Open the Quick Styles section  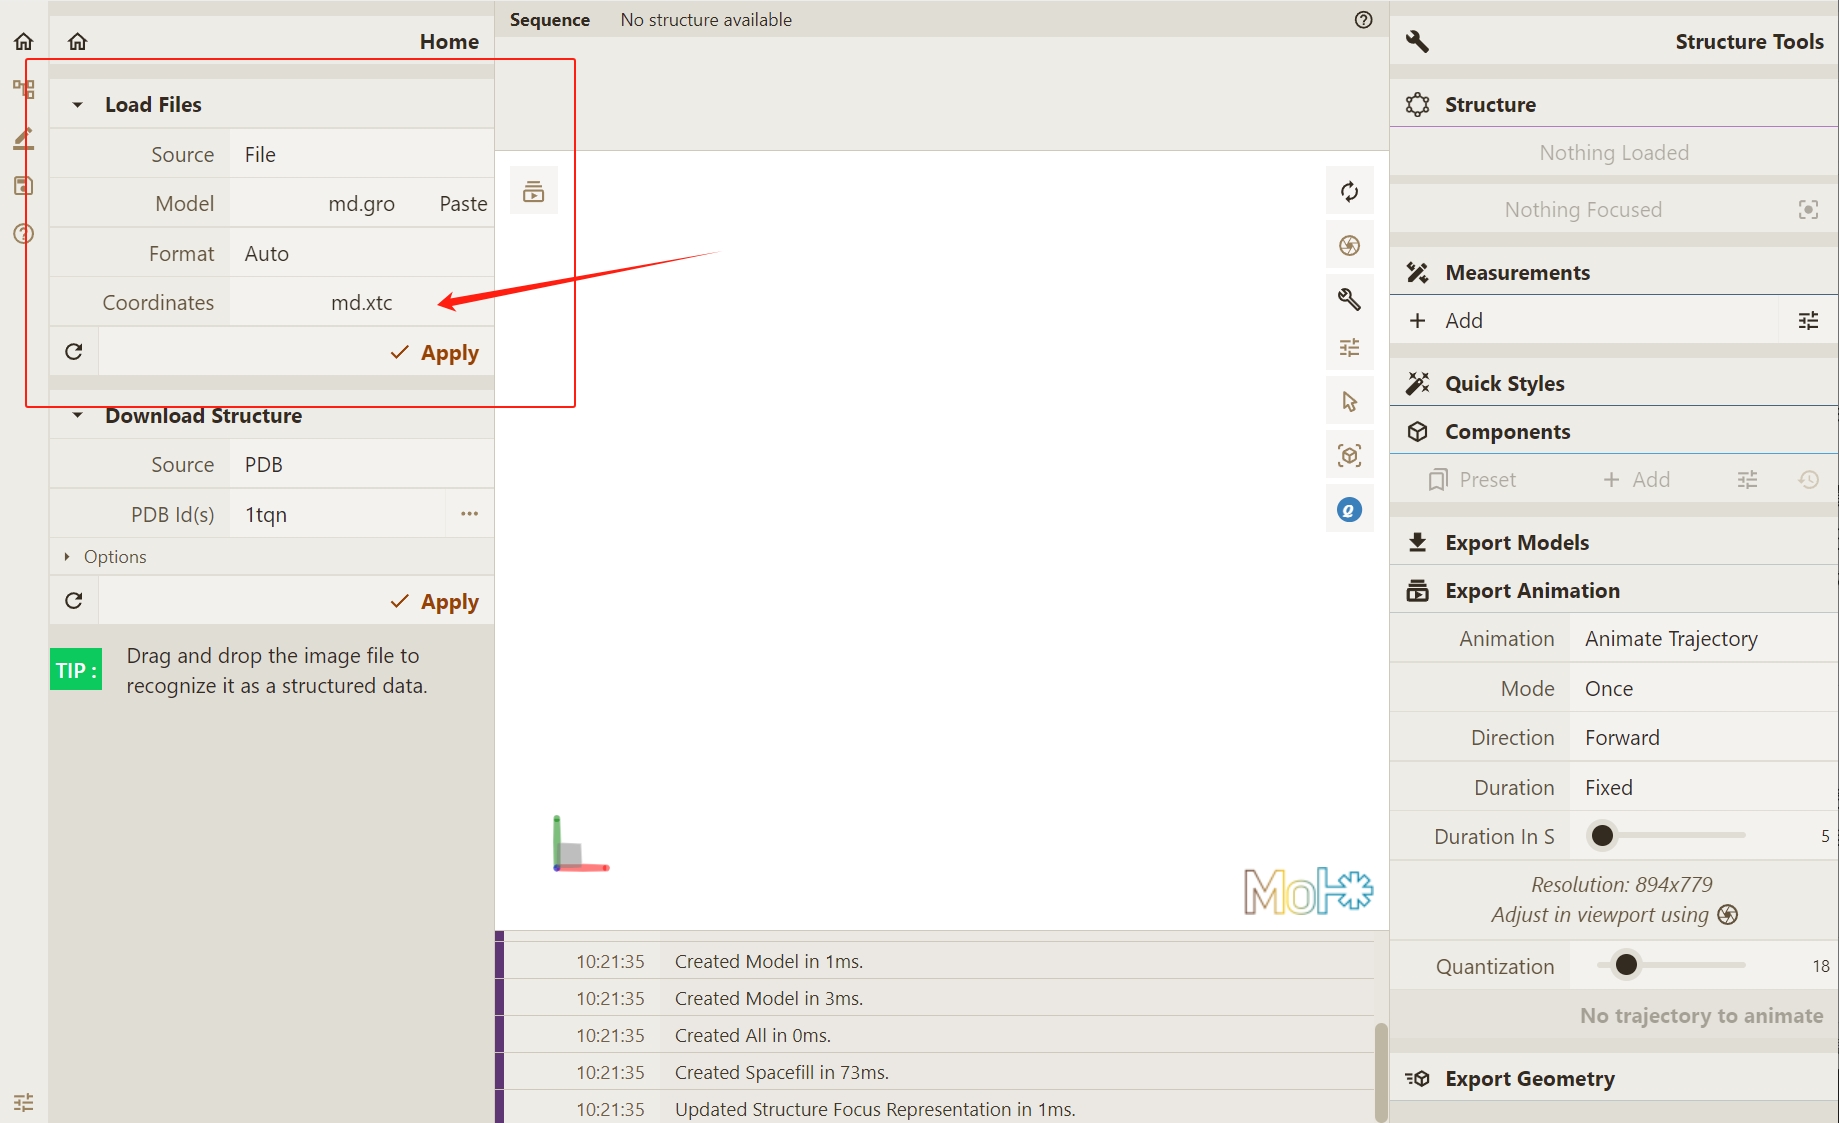pyautogui.click(x=1504, y=384)
